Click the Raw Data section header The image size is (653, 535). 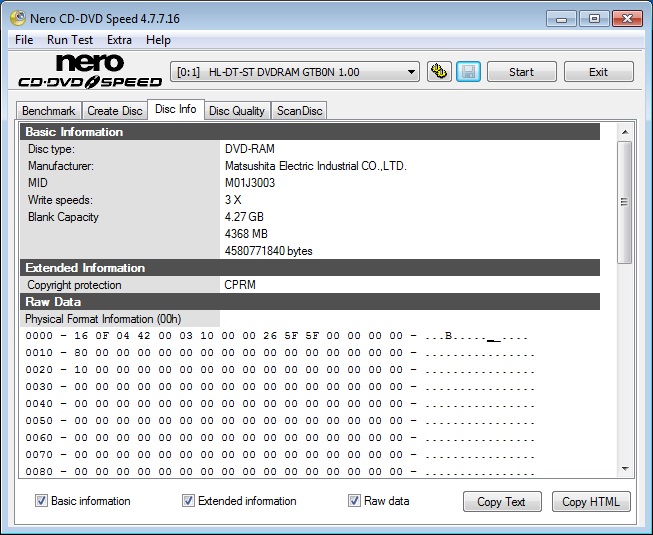(310, 302)
